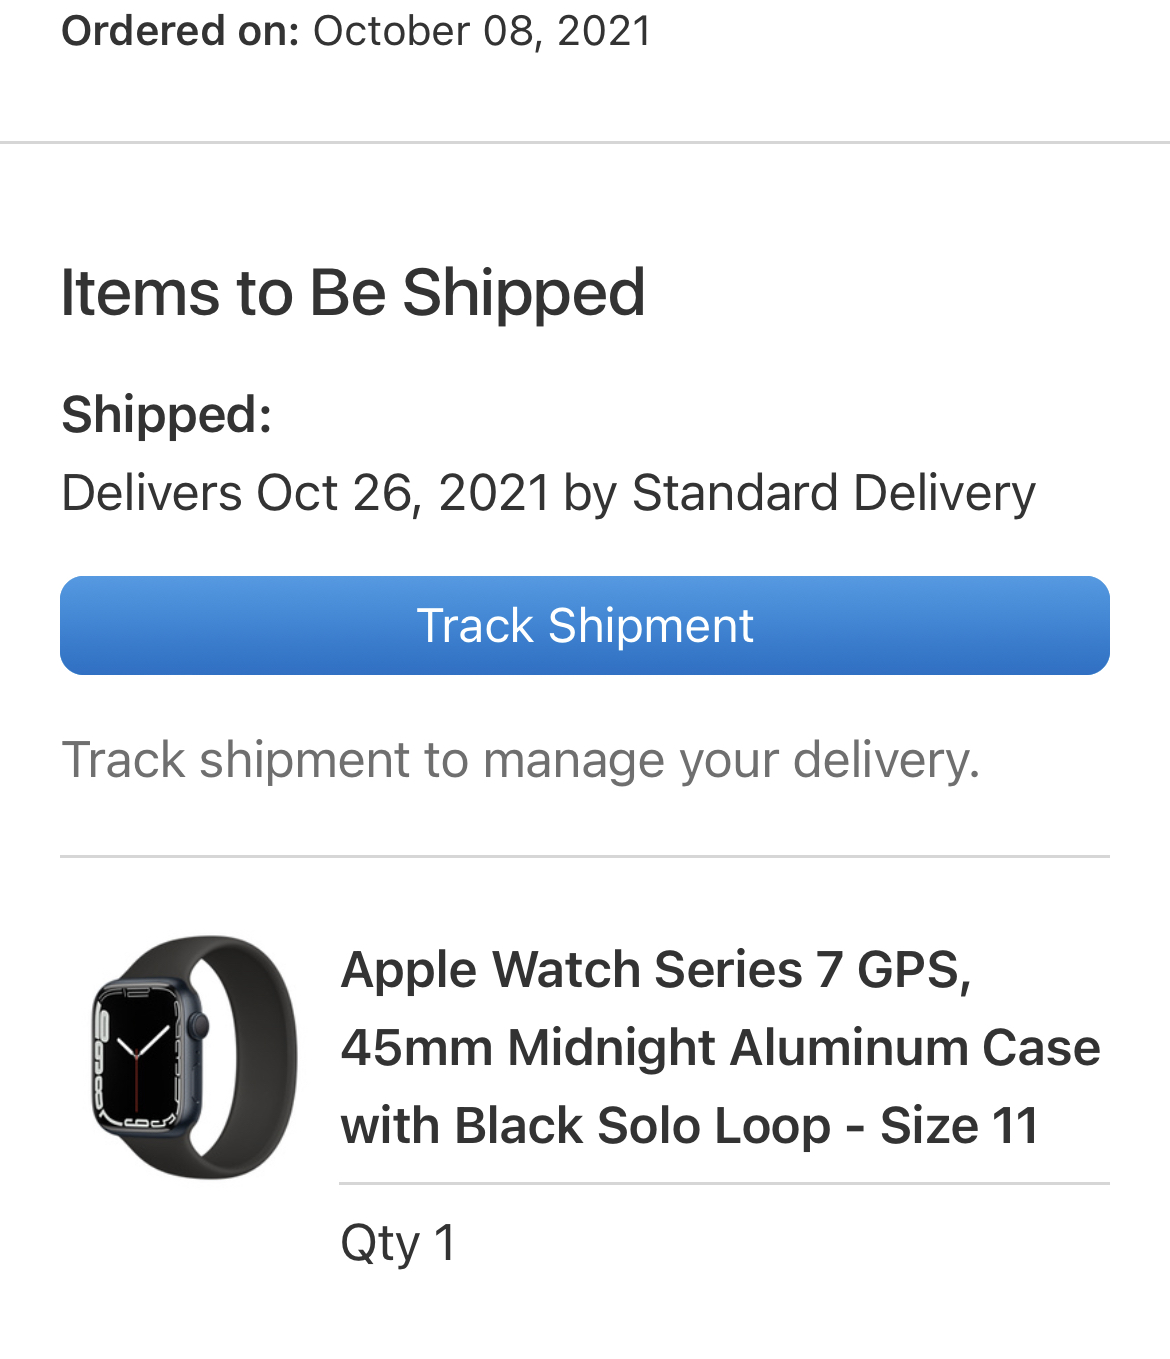Click the "October 08, 2021" order date
The height and width of the screenshot is (1359, 1170).
pyautogui.click(x=482, y=31)
